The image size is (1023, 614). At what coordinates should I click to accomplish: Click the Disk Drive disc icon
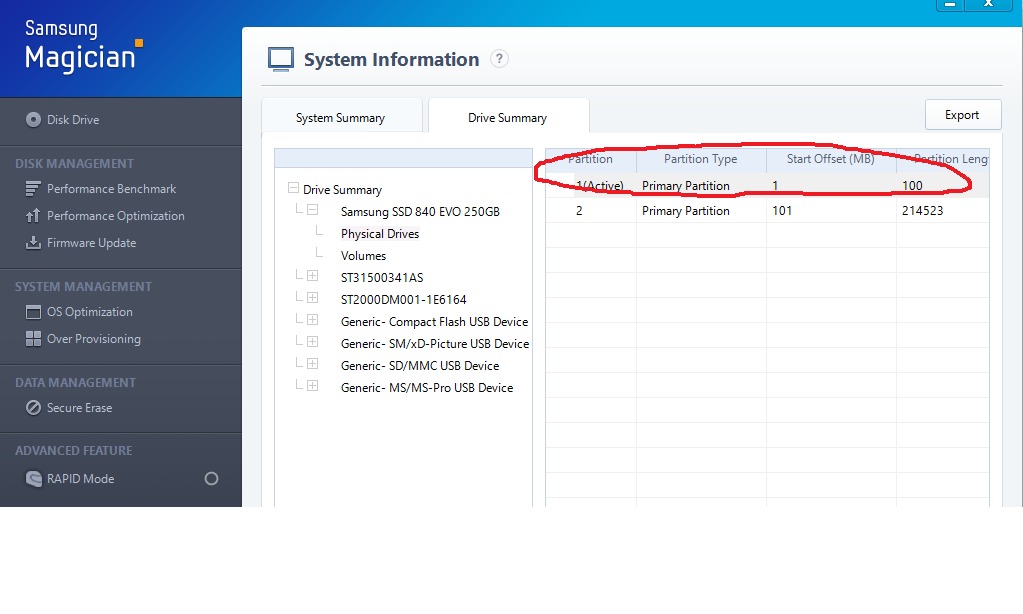(x=33, y=120)
